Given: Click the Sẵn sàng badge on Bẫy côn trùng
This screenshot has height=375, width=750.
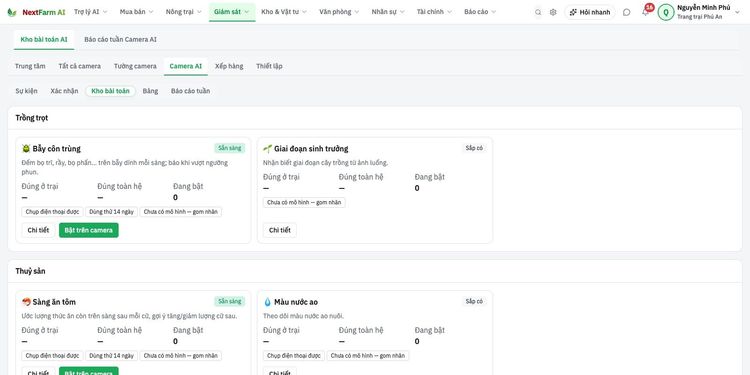Looking at the screenshot, I should coord(230,148).
